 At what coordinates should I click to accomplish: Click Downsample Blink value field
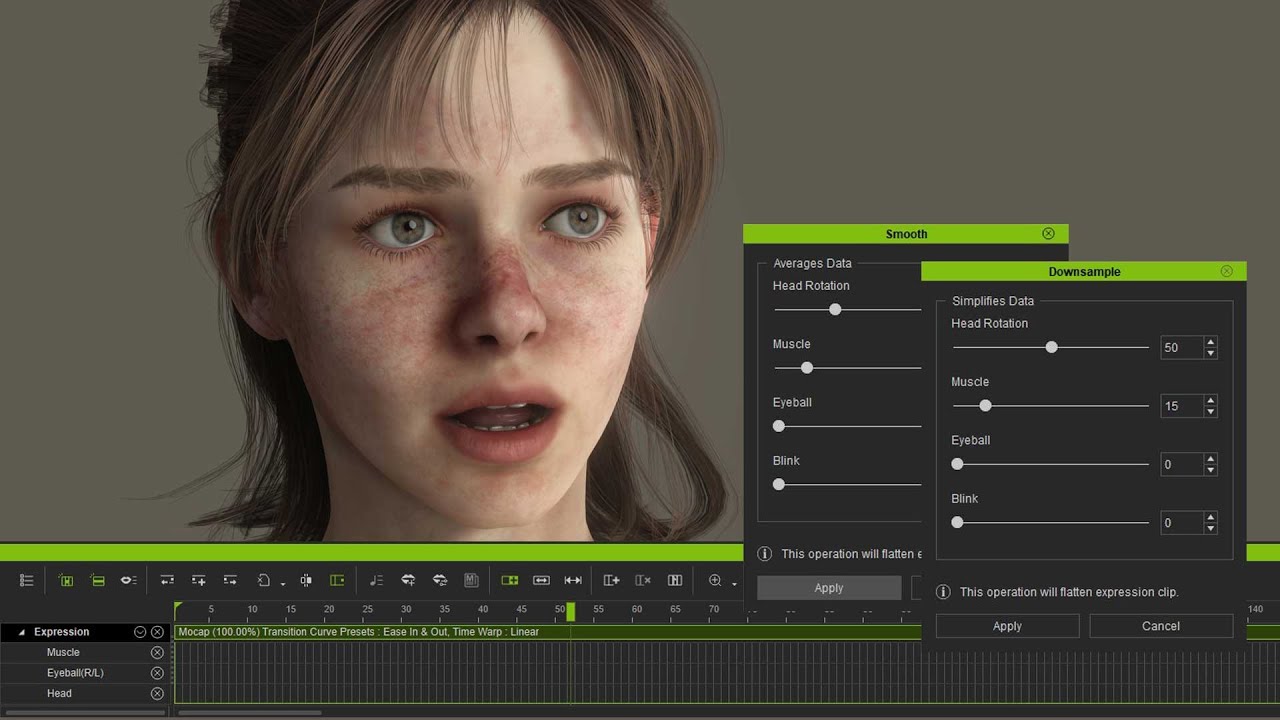[x=1182, y=522]
